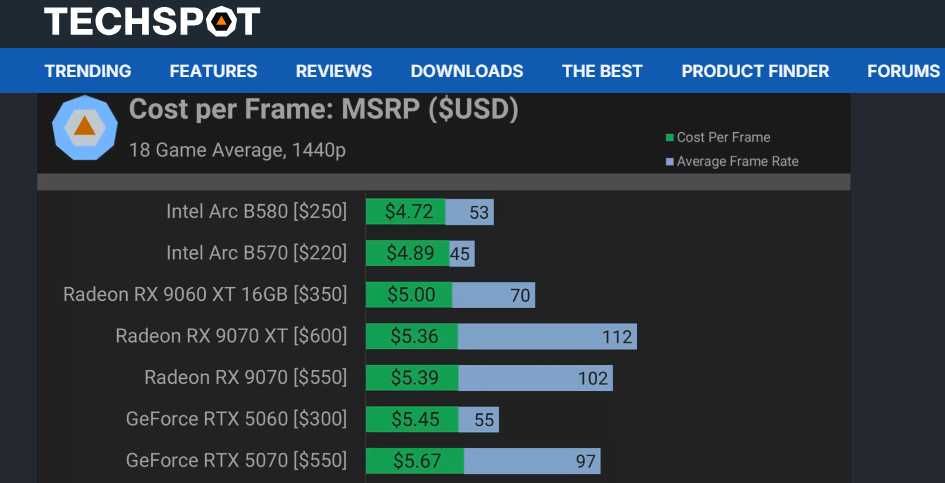Select Radeon RX 9070 [$550] label

coord(246,377)
